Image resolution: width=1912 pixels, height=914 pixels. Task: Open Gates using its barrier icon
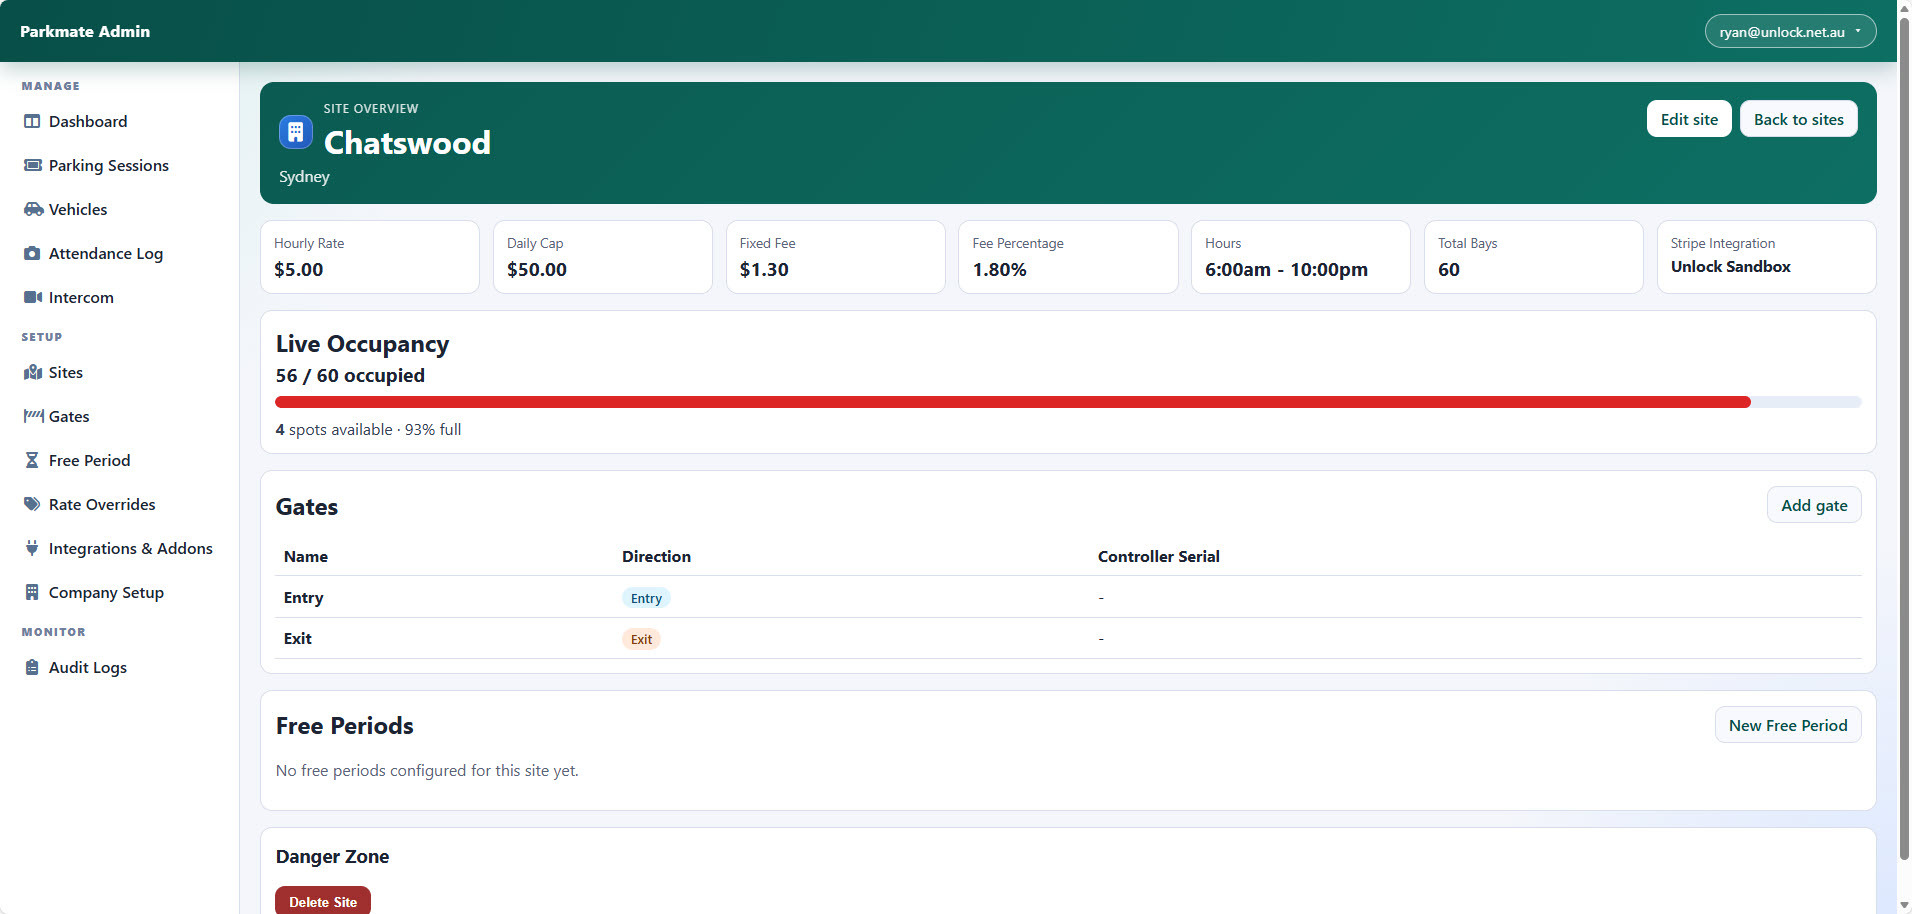pyautogui.click(x=33, y=416)
